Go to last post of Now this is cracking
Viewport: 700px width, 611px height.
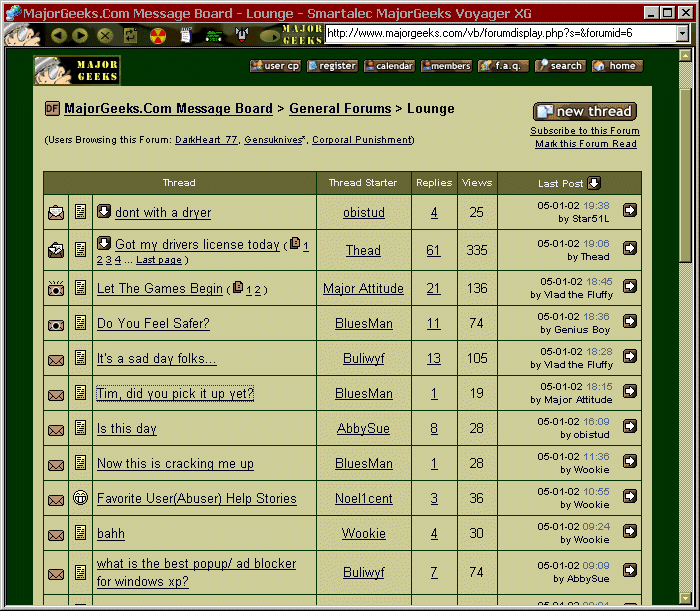(x=630, y=461)
